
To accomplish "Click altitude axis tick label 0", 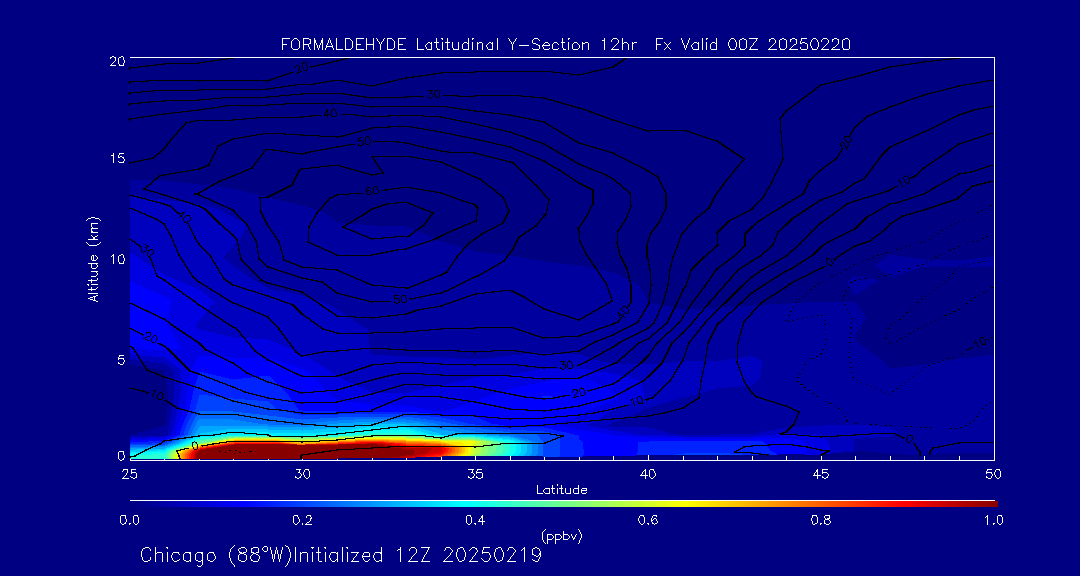I will click(121, 456).
